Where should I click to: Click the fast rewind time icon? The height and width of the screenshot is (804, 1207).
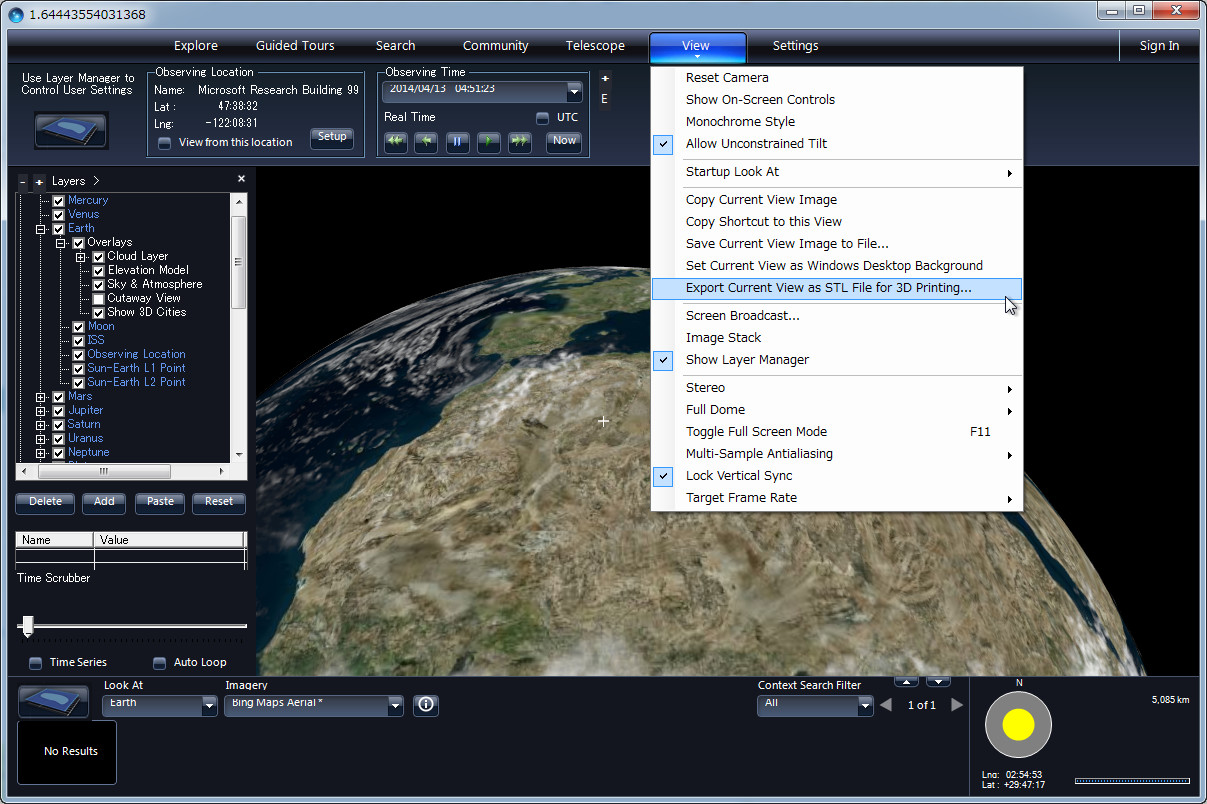pos(396,141)
